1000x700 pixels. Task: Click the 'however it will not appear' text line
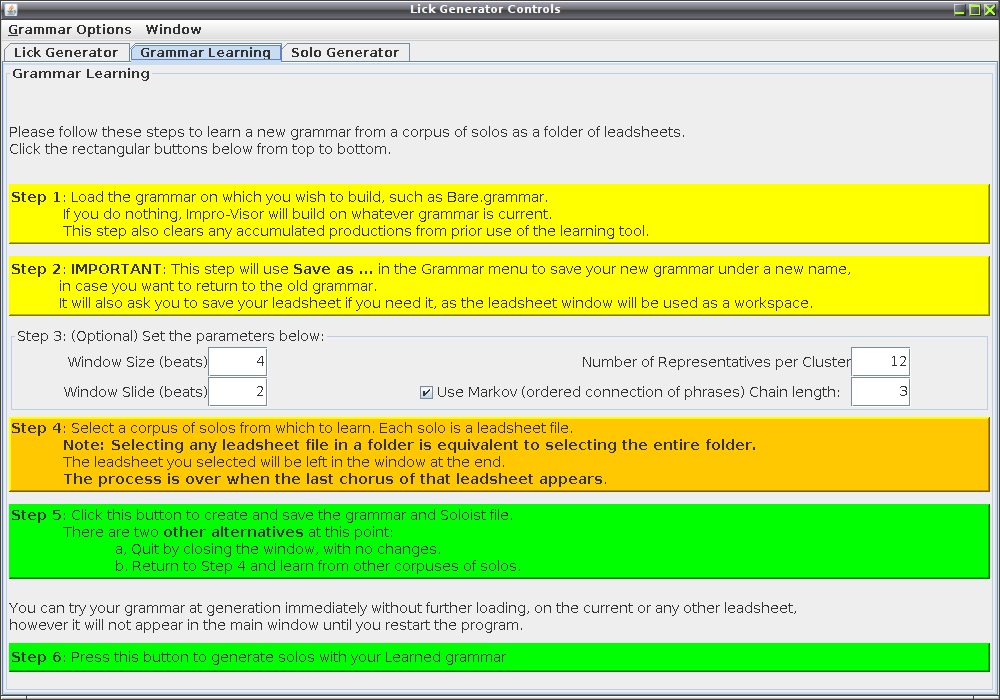(266, 625)
